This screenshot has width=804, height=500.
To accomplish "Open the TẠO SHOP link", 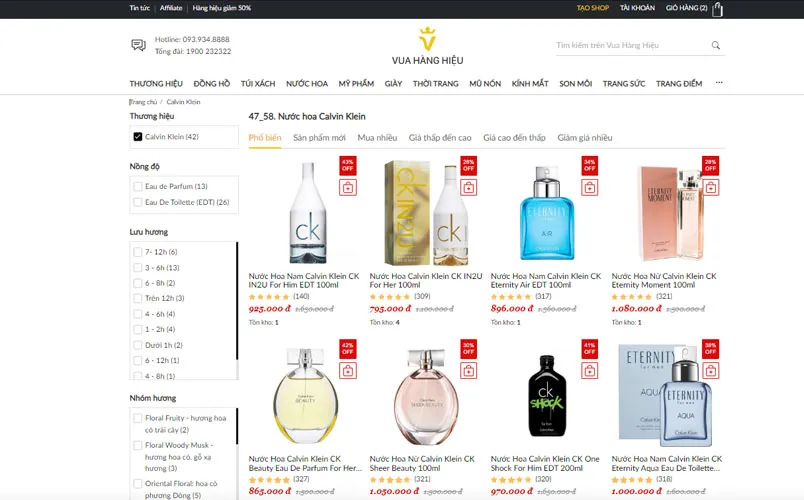I will pos(593,8).
